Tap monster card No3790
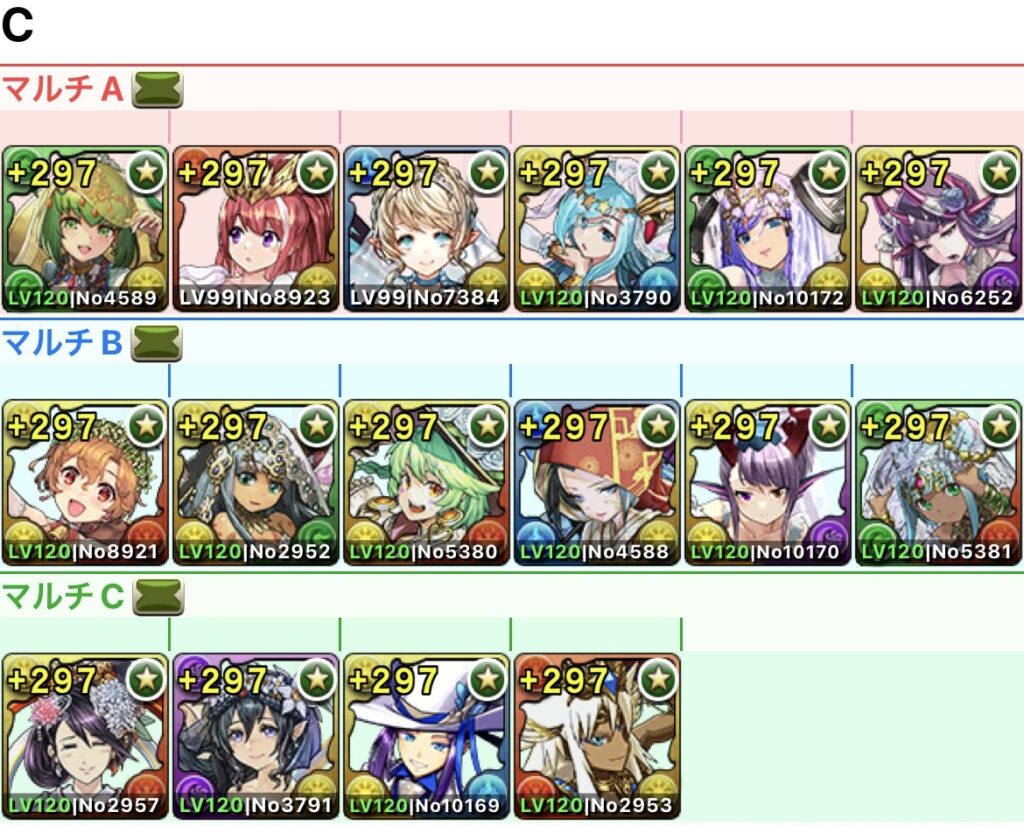Viewport: 1024px width, 826px height. click(x=597, y=229)
